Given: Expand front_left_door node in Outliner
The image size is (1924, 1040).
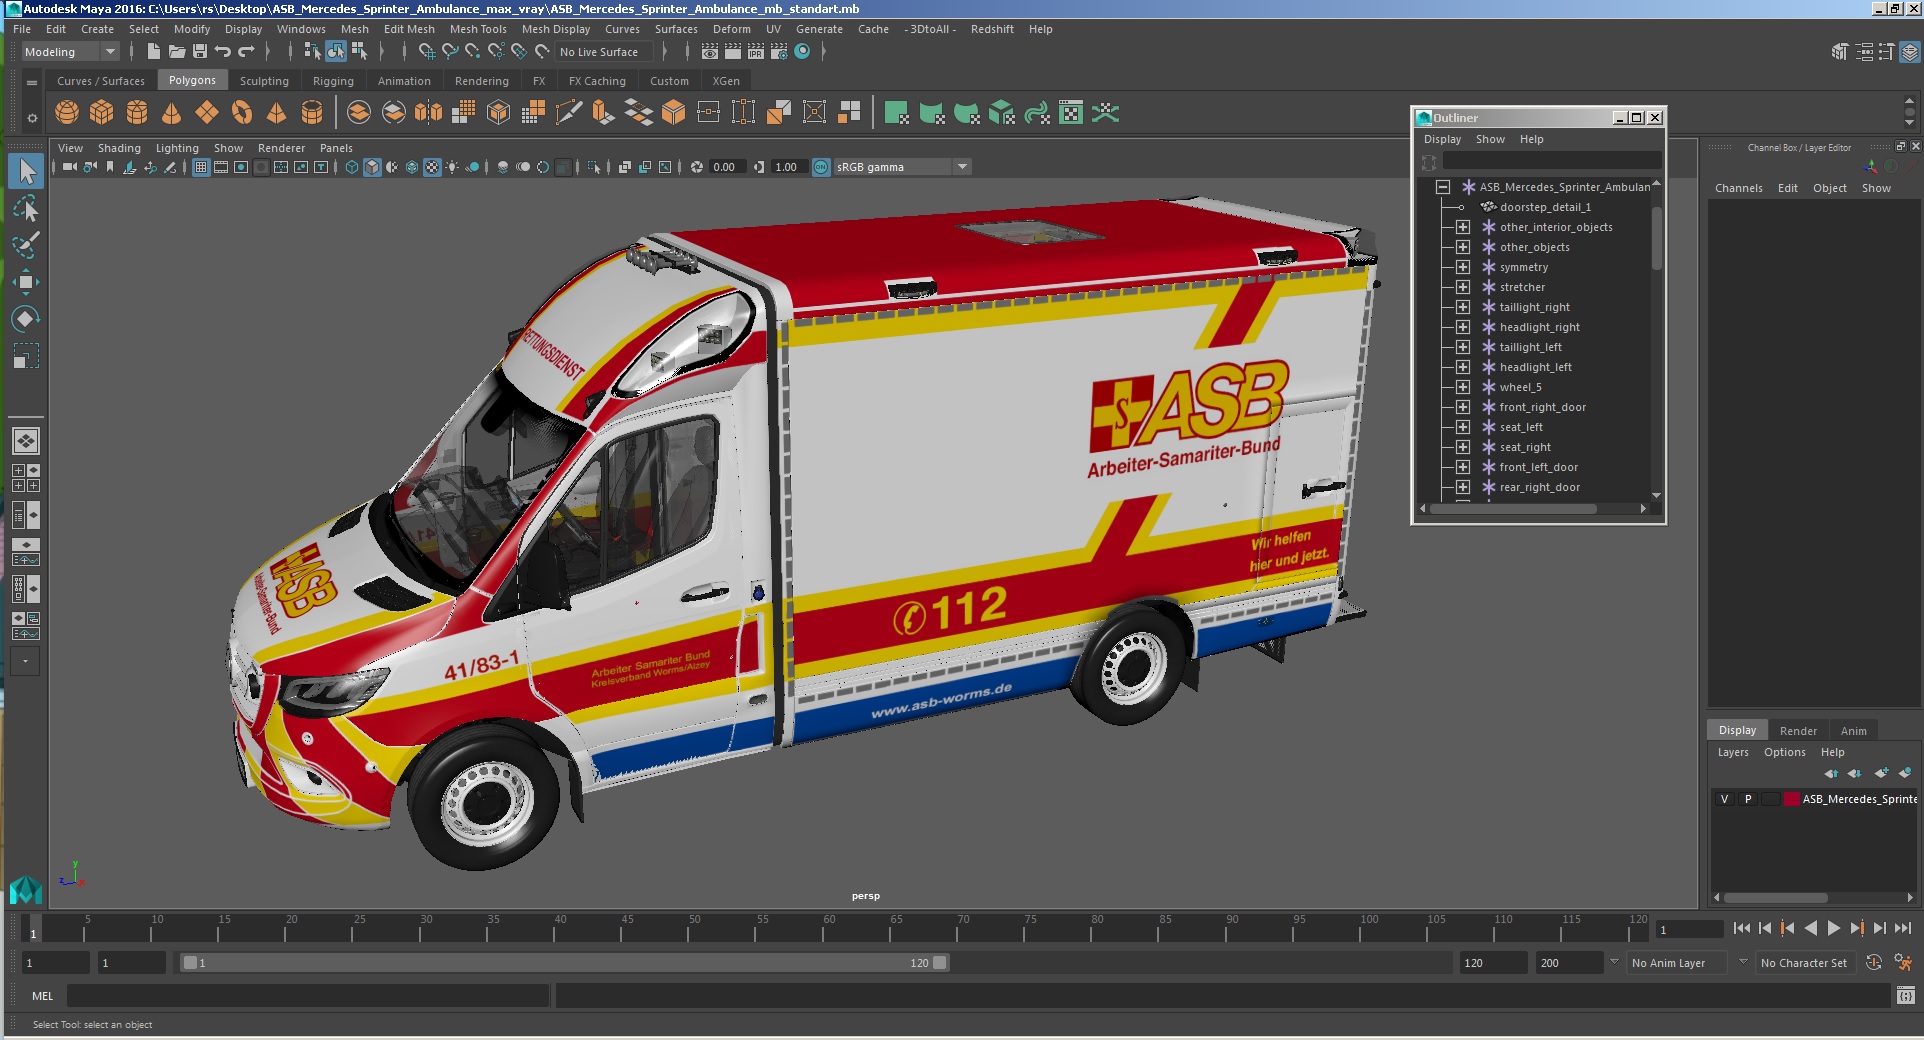Looking at the screenshot, I should [1463, 467].
